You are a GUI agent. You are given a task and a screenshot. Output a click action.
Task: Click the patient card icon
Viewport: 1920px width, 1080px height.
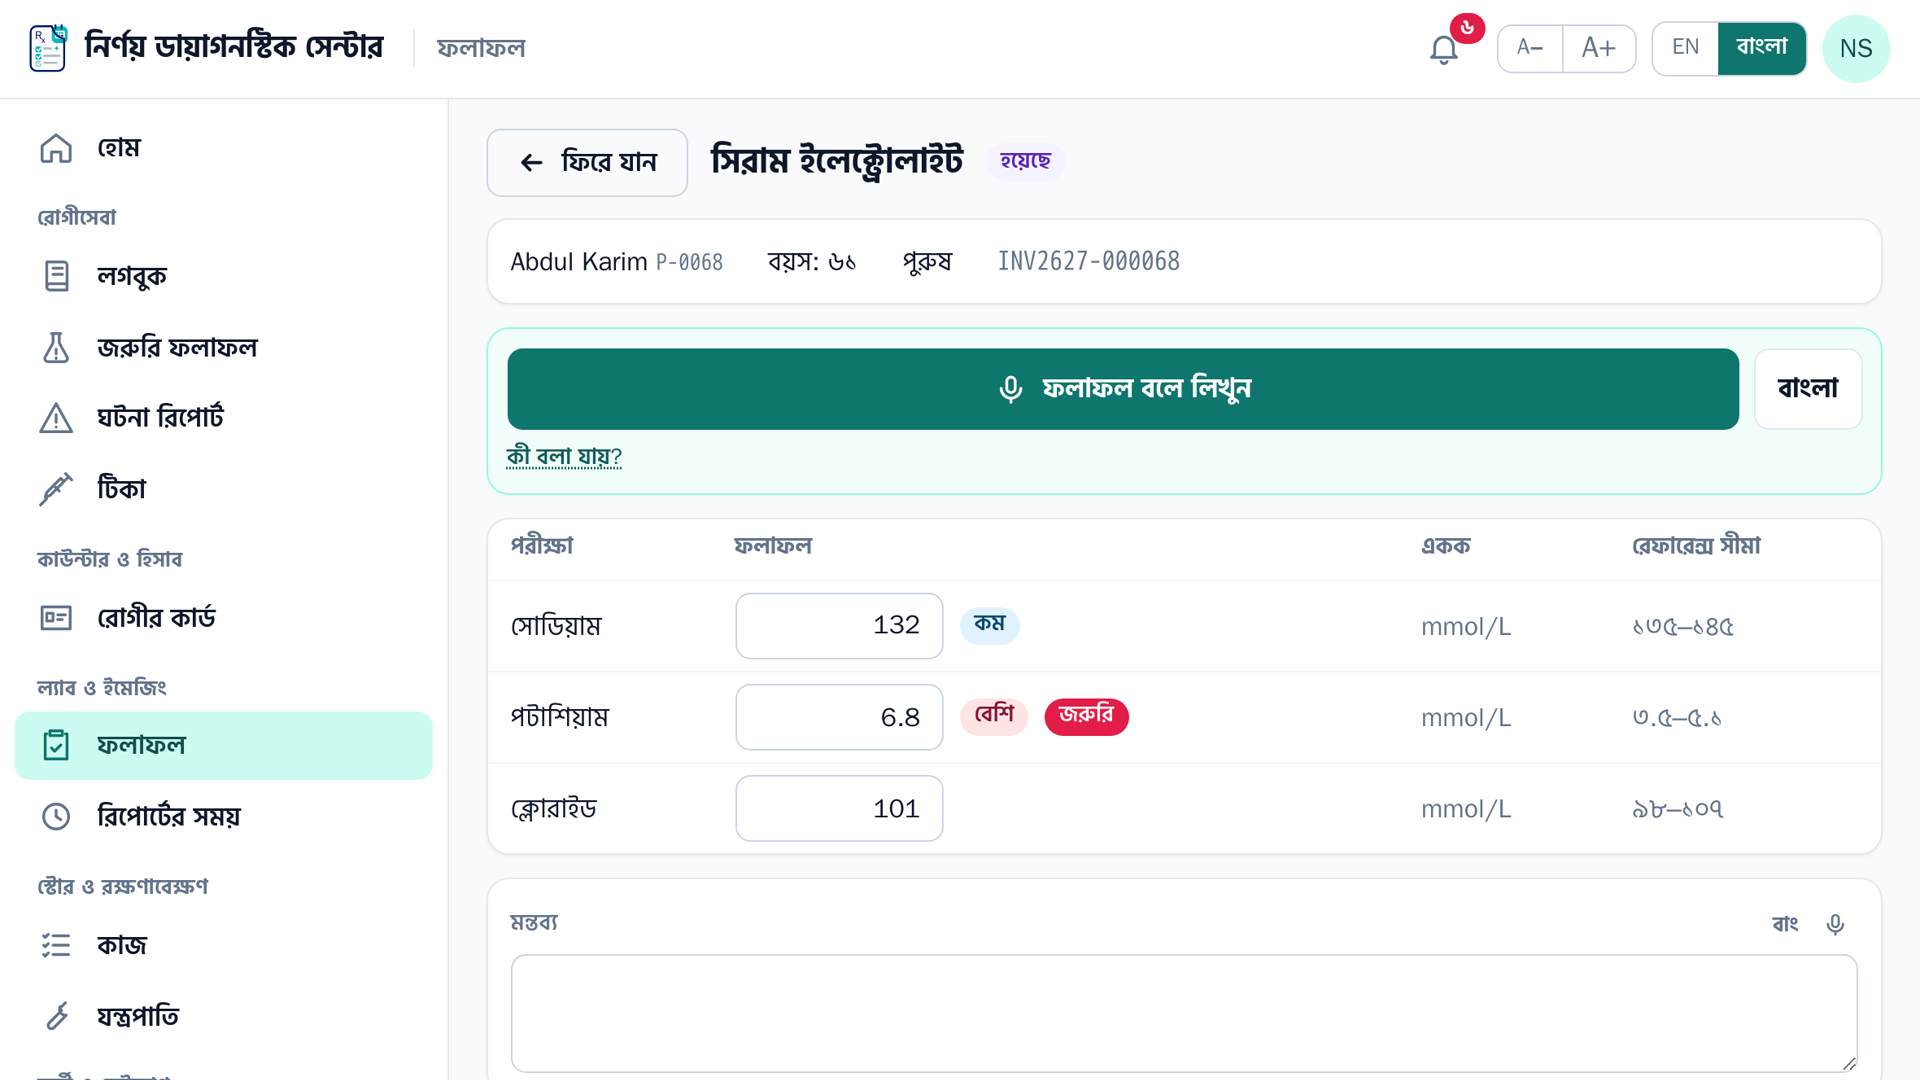pos(56,618)
